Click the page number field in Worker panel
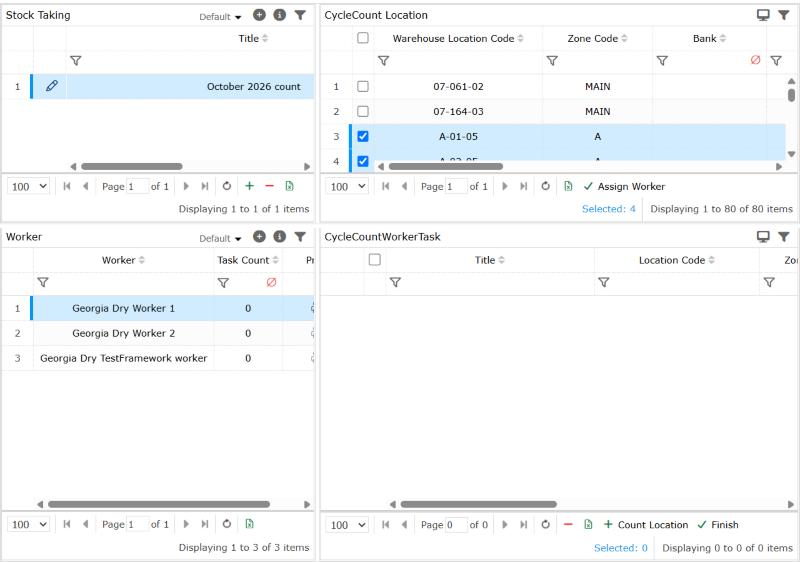The width and height of the screenshot is (800, 562). pyautogui.click(x=137, y=524)
